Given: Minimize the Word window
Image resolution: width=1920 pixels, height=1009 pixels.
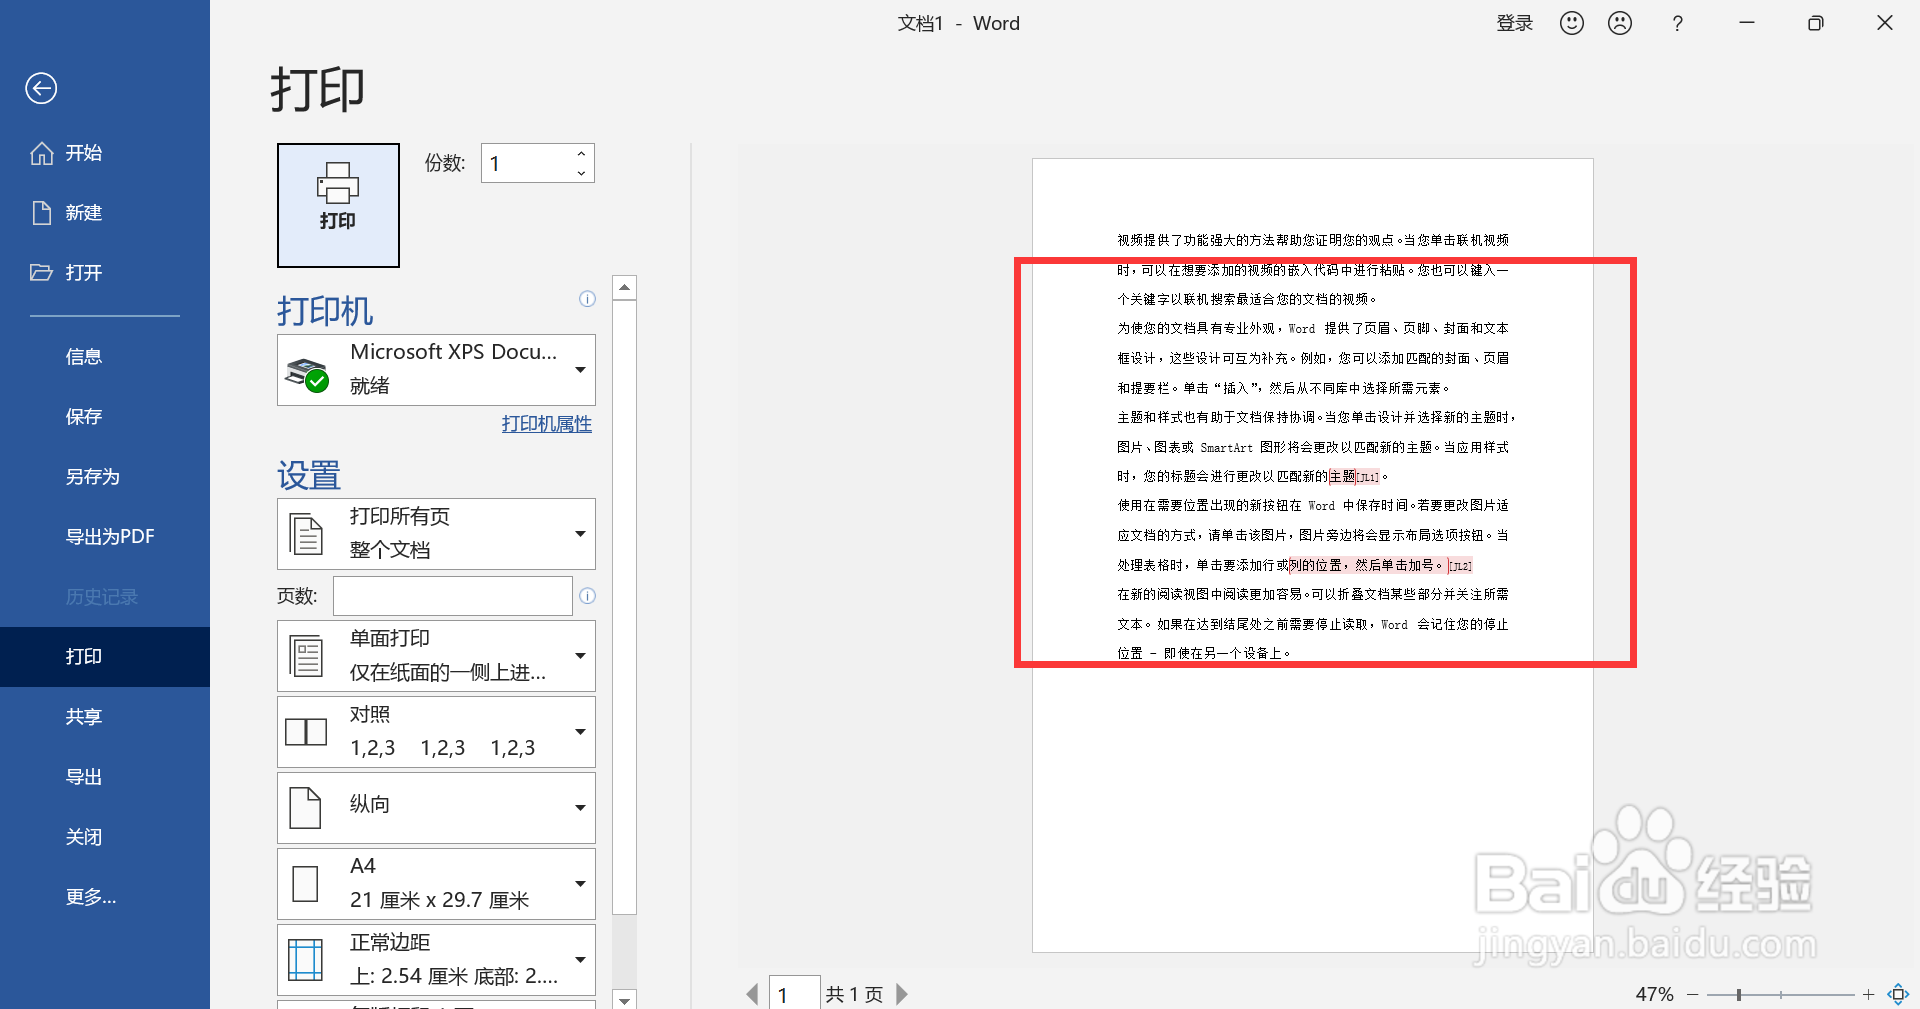Looking at the screenshot, I should click(1747, 23).
